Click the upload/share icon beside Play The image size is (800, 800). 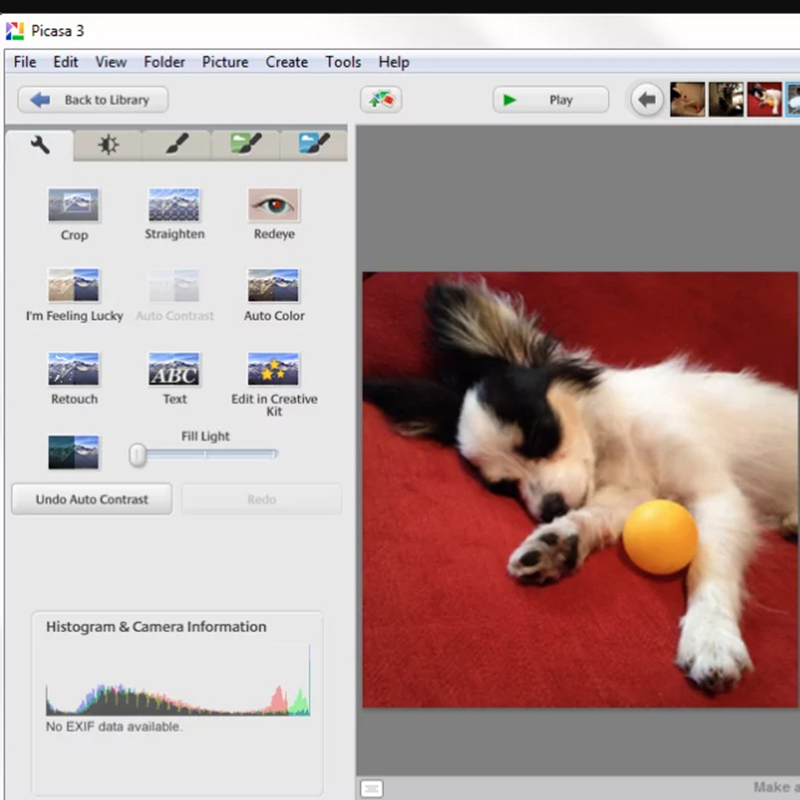click(x=381, y=100)
